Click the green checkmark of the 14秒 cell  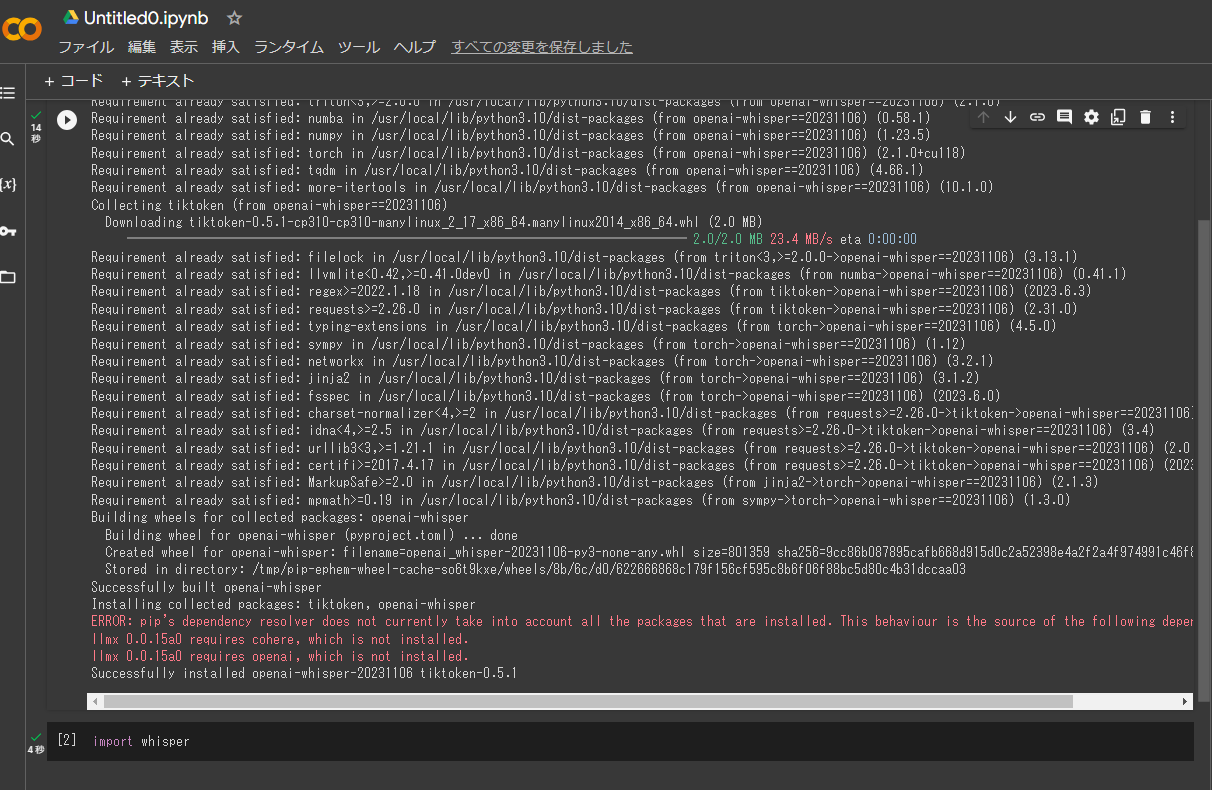point(36,116)
